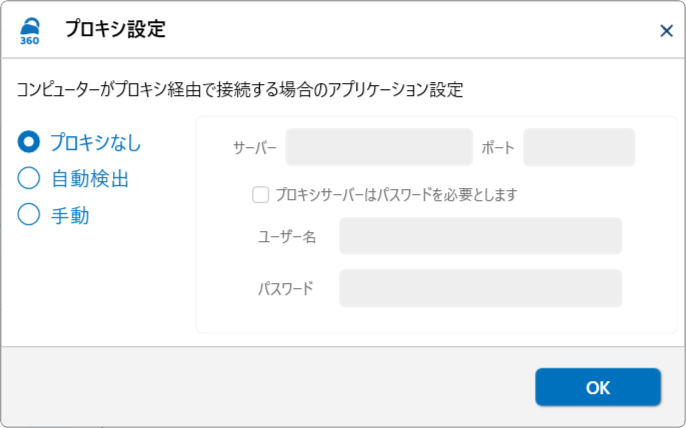
Task: Close the プロキシ設定 dialog
Action: (x=666, y=31)
